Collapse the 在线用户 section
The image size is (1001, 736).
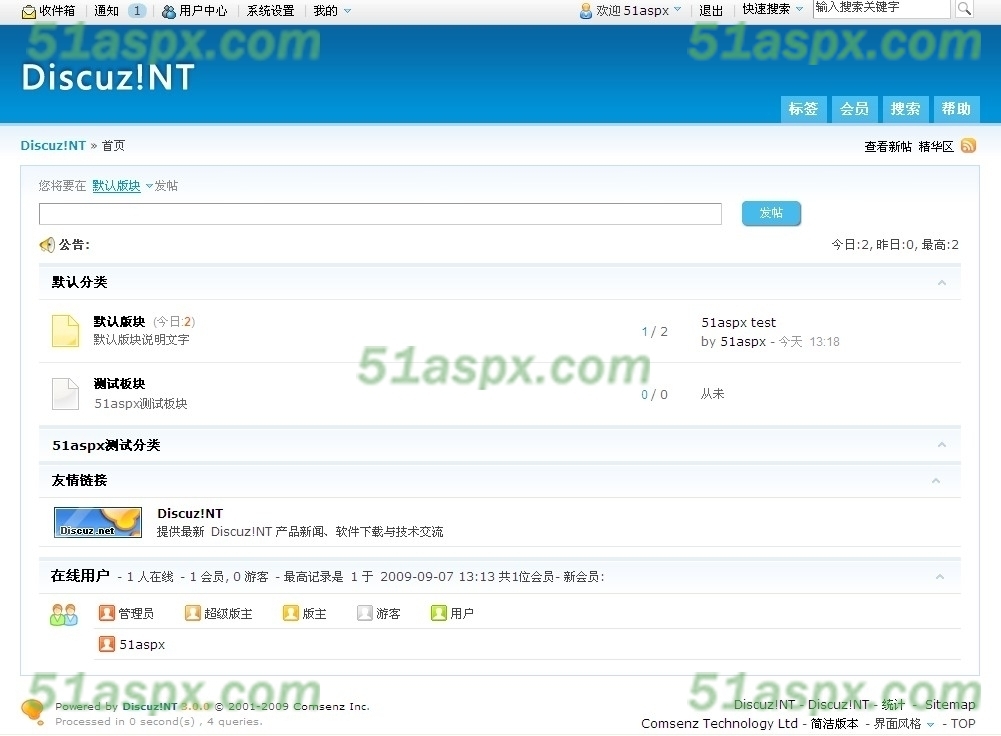(940, 576)
